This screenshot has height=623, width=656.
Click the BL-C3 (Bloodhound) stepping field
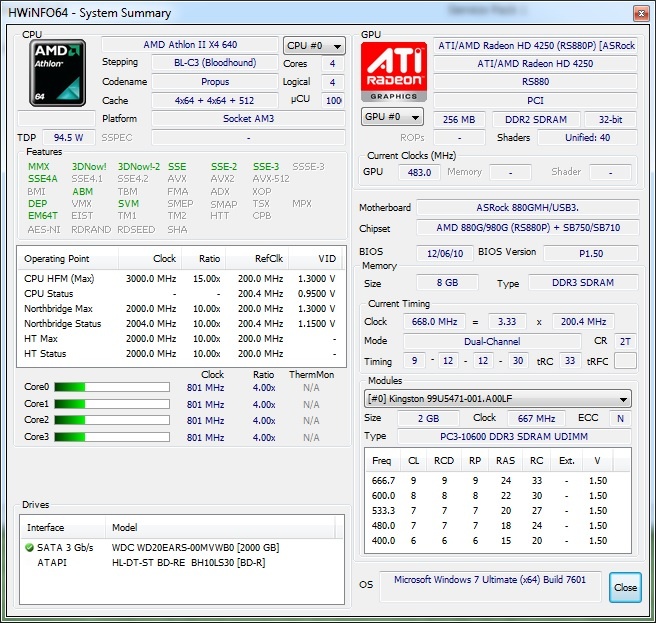(x=215, y=63)
